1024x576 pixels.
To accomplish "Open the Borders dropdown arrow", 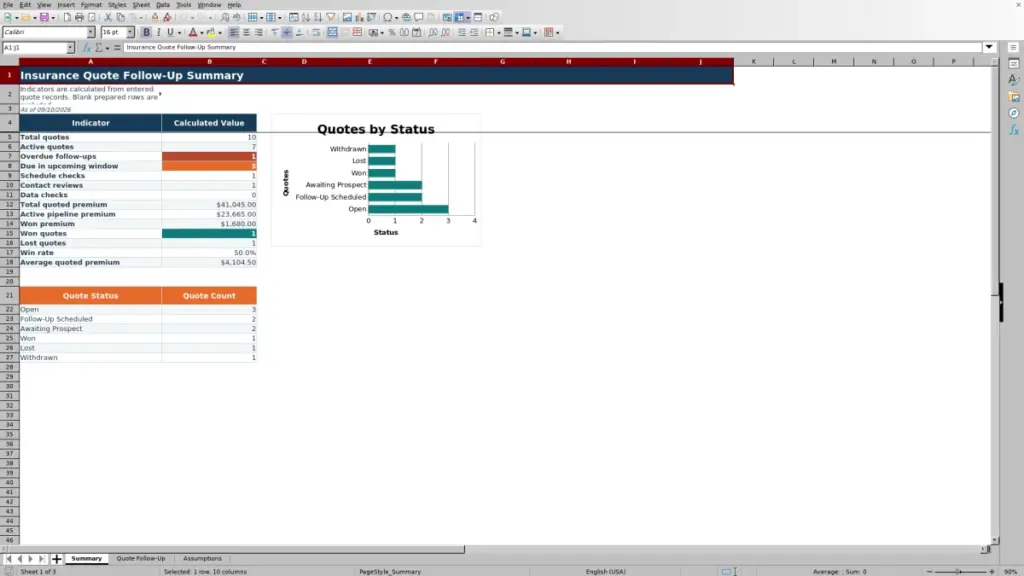I will tap(498, 33).
